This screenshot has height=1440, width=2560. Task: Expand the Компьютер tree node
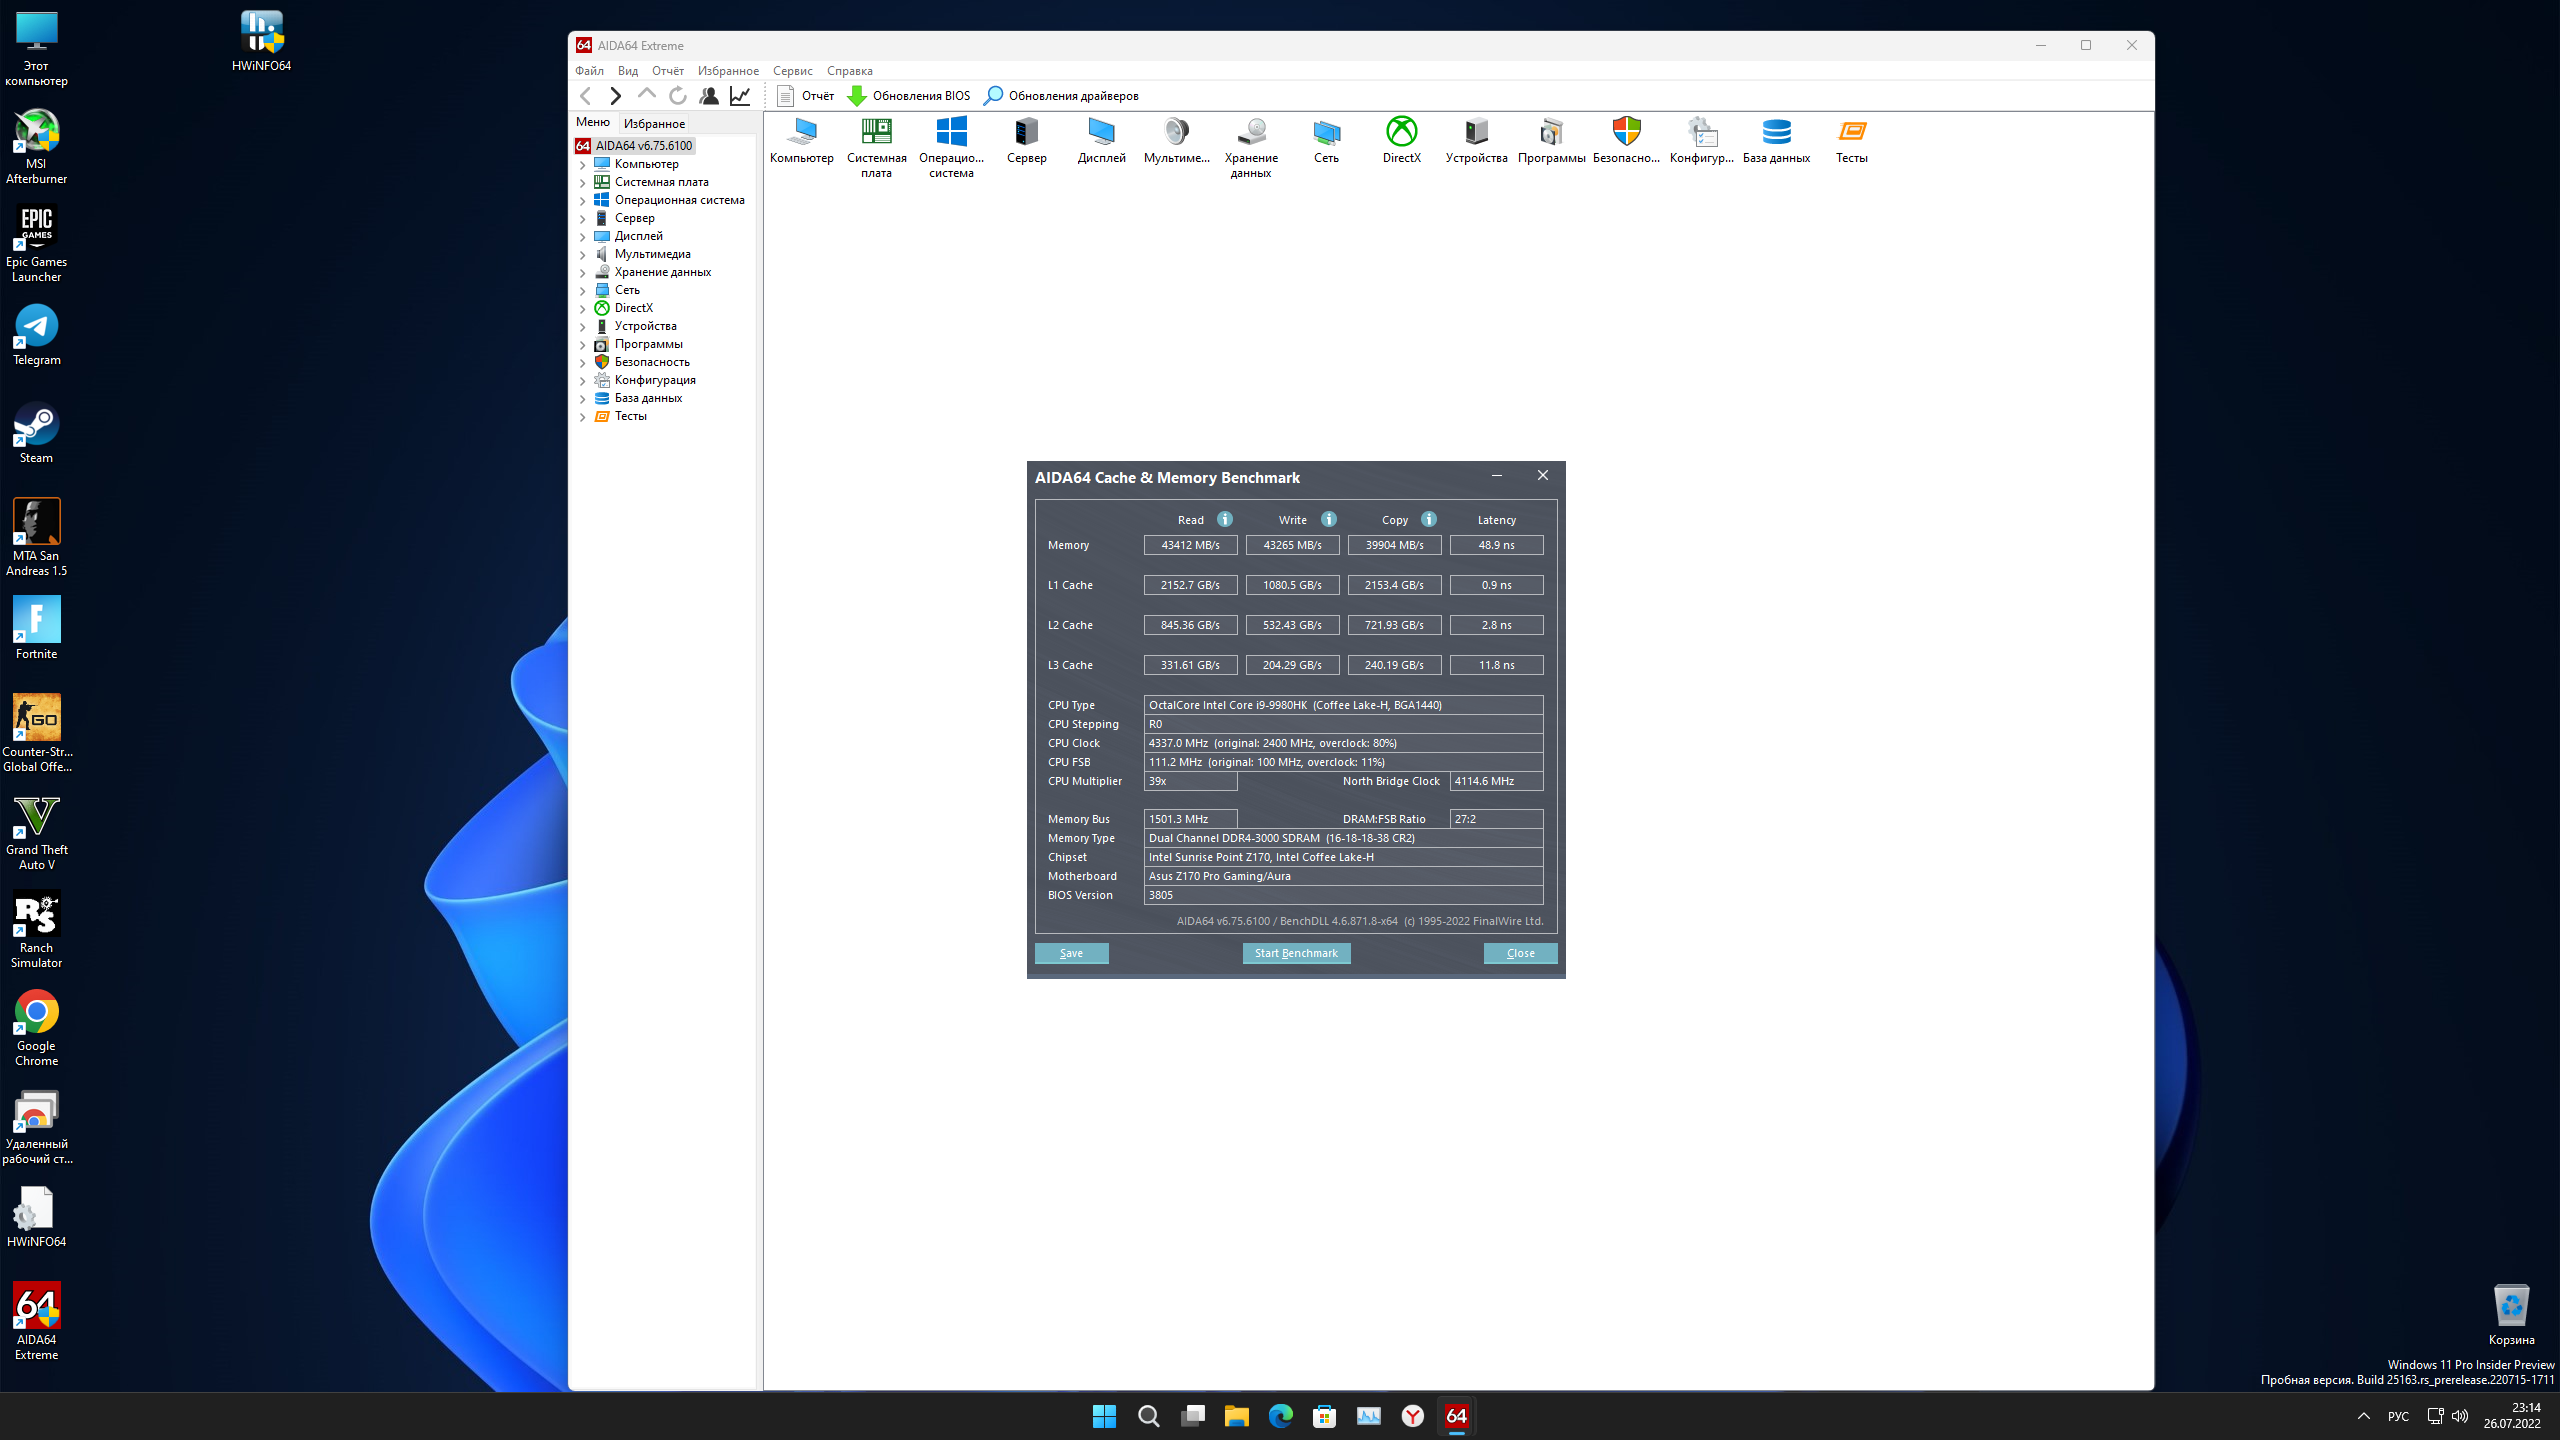click(x=583, y=165)
